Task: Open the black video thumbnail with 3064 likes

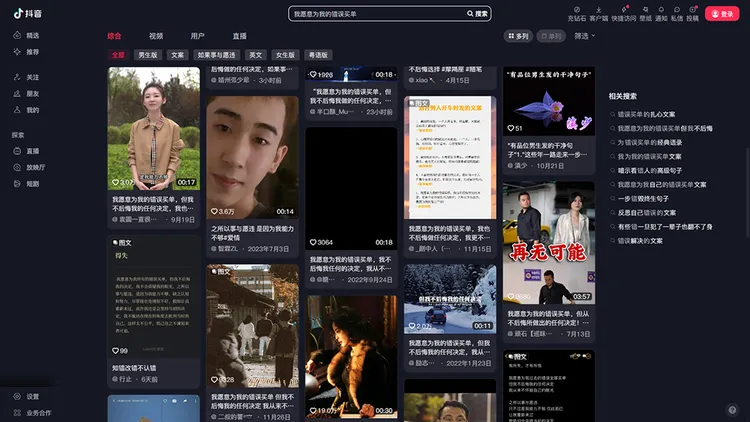Action: 351,188
